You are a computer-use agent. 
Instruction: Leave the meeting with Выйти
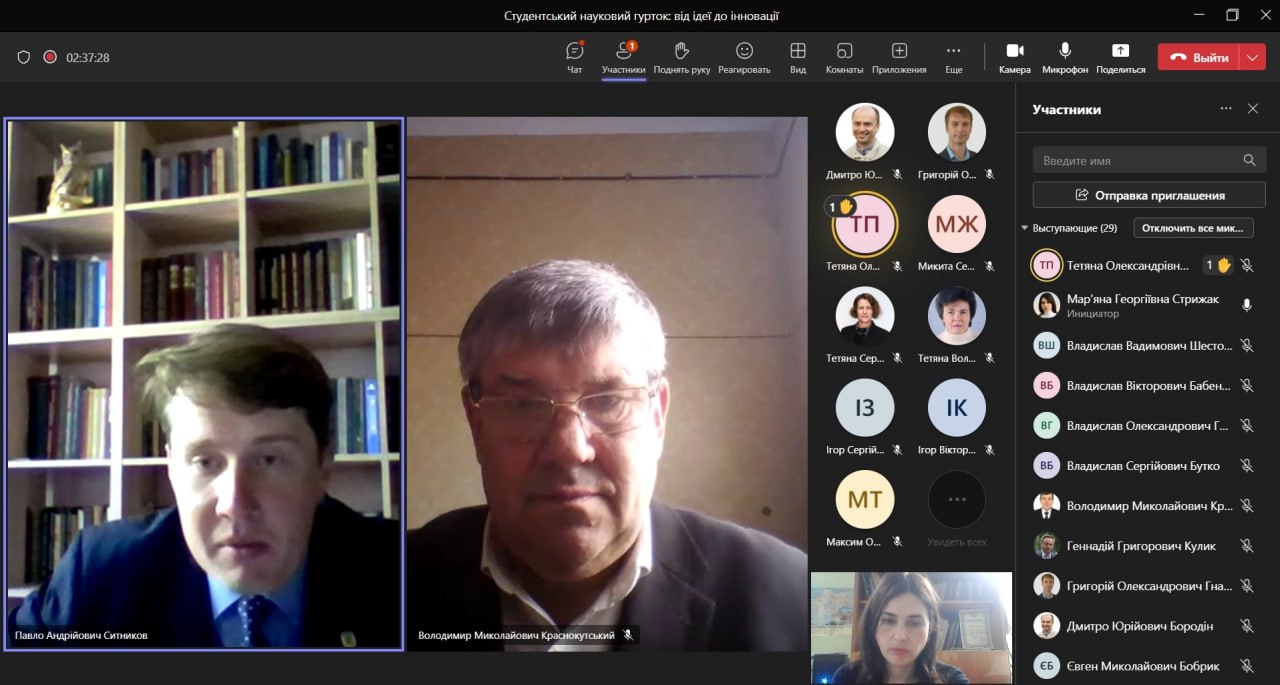click(x=1198, y=57)
